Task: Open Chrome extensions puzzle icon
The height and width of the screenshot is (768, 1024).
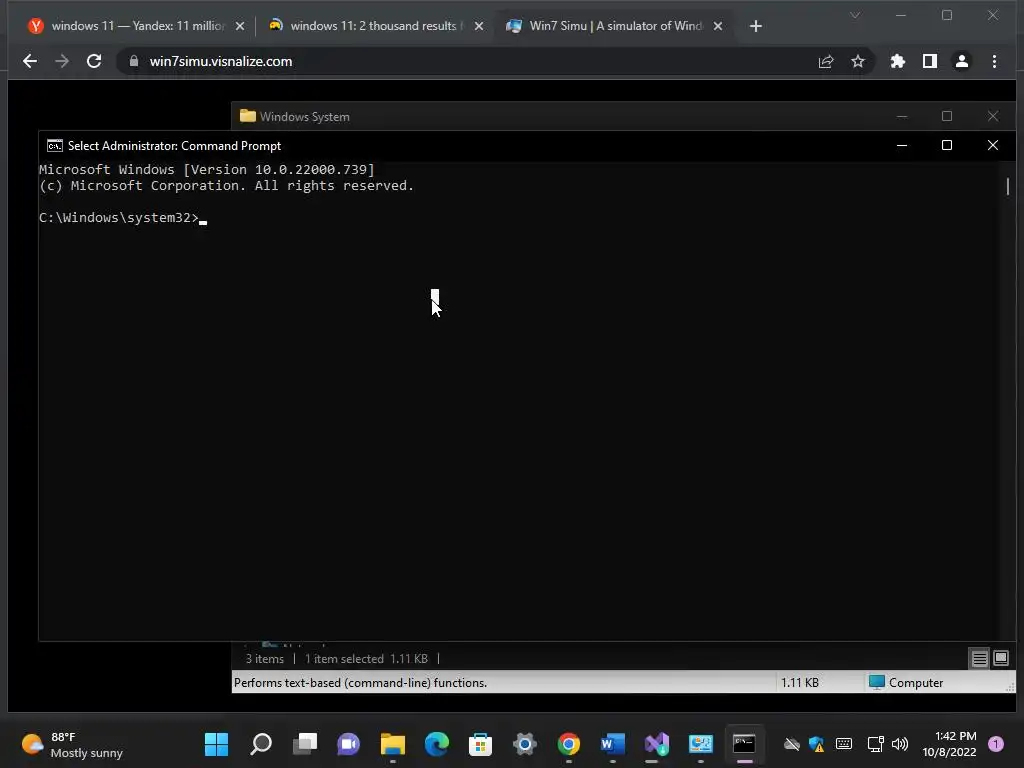Action: click(898, 61)
